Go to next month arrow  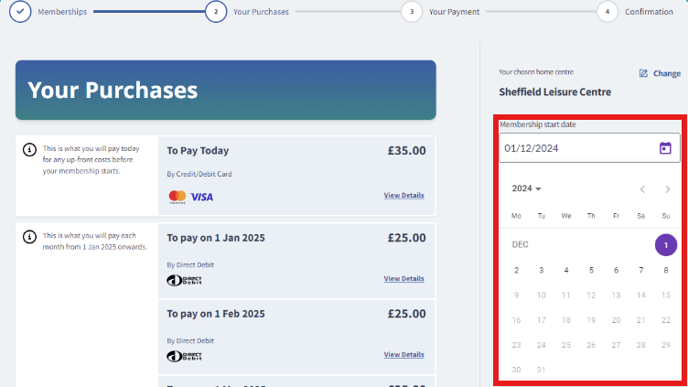pyautogui.click(x=667, y=189)
